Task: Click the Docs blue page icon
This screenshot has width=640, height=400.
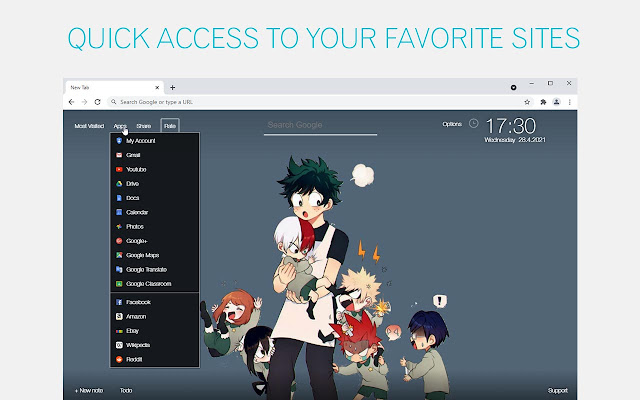Action: click(119, 198)
